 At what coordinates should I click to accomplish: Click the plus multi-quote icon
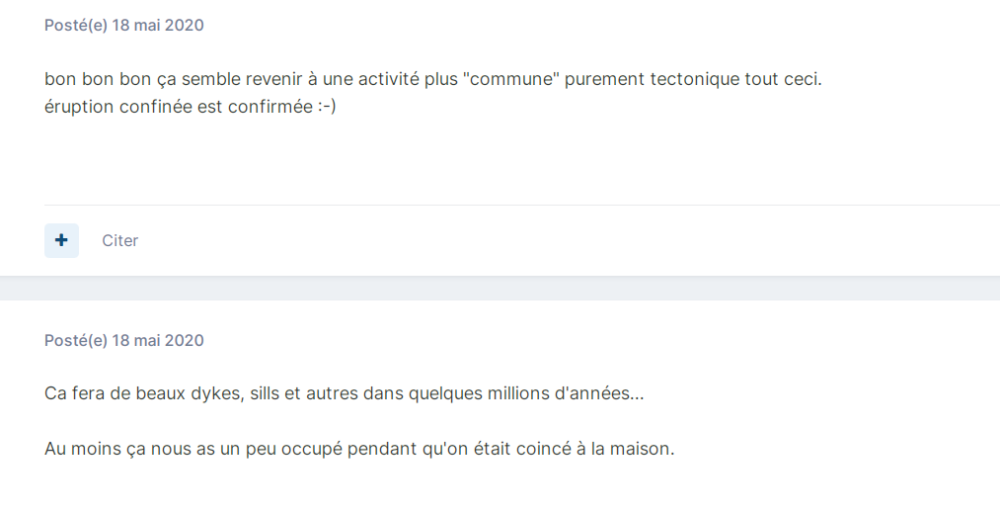click(x=61, y=241)
